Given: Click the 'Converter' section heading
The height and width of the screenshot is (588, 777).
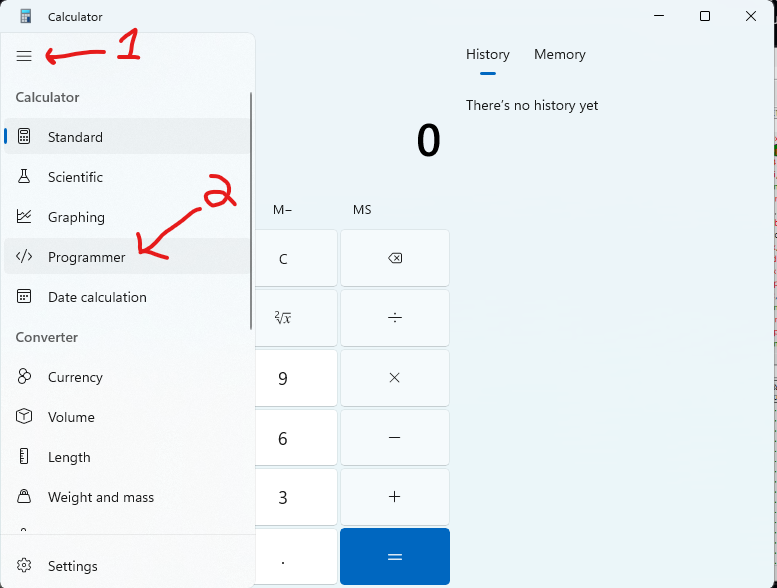Looking at the screenshot, I should [x=47, y=337].
